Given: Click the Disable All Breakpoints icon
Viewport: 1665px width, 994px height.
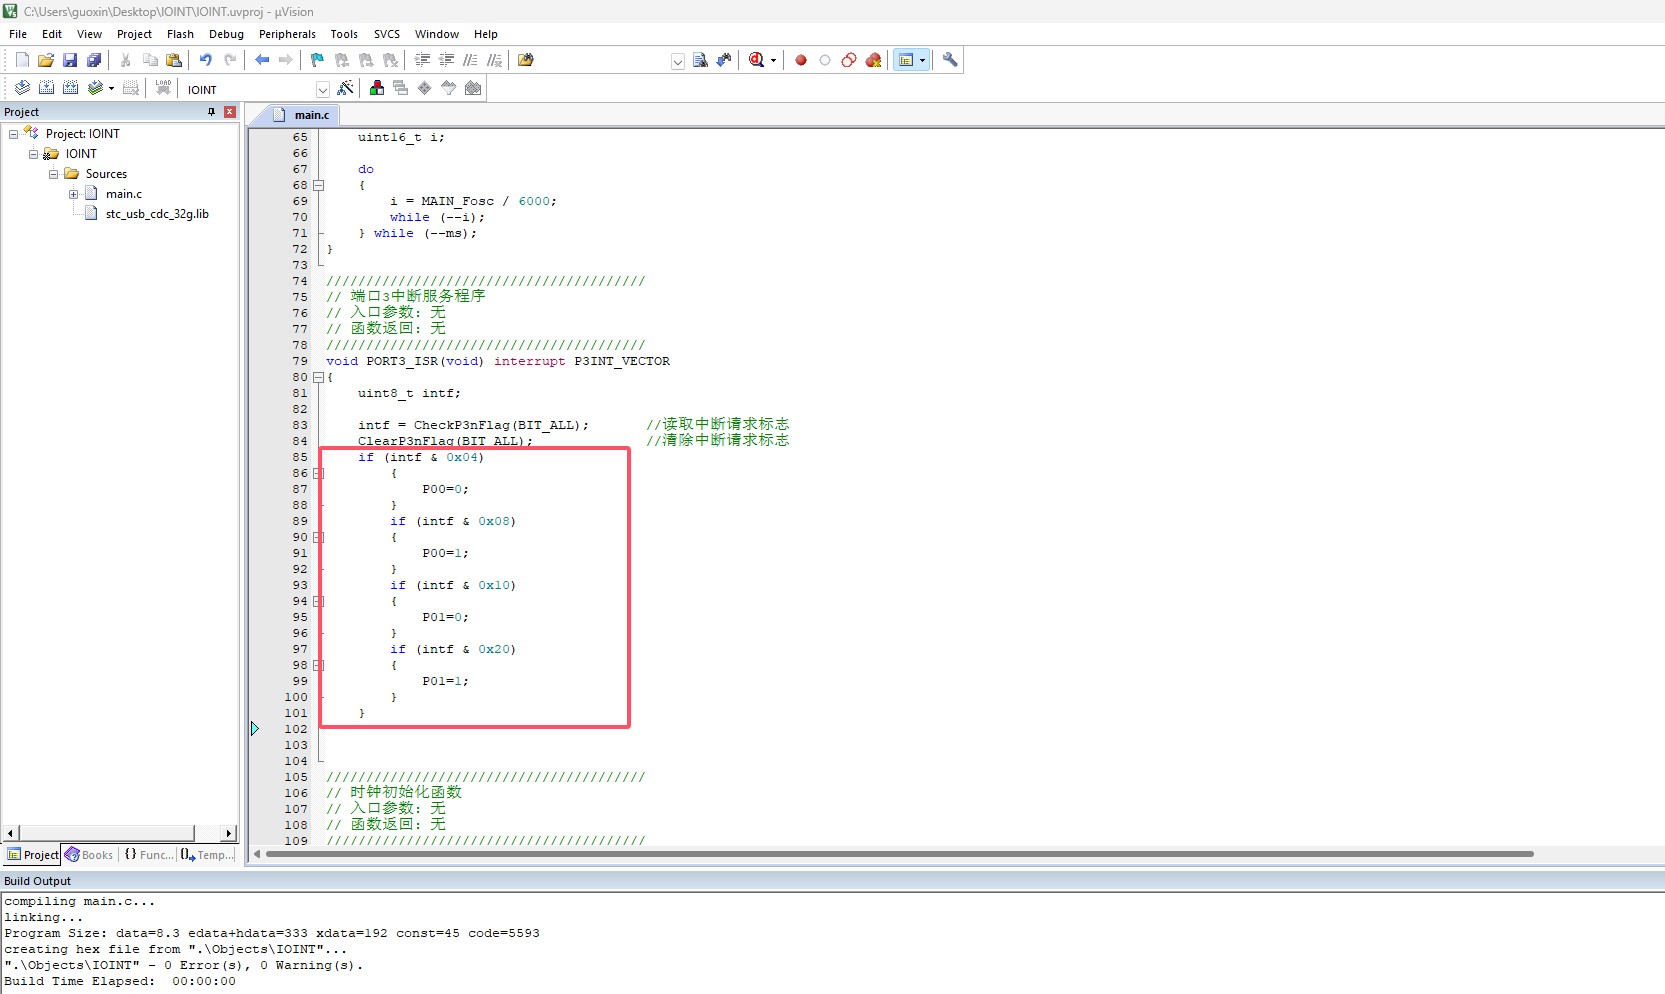Looking at the screenshot, I should coord(849,60).
